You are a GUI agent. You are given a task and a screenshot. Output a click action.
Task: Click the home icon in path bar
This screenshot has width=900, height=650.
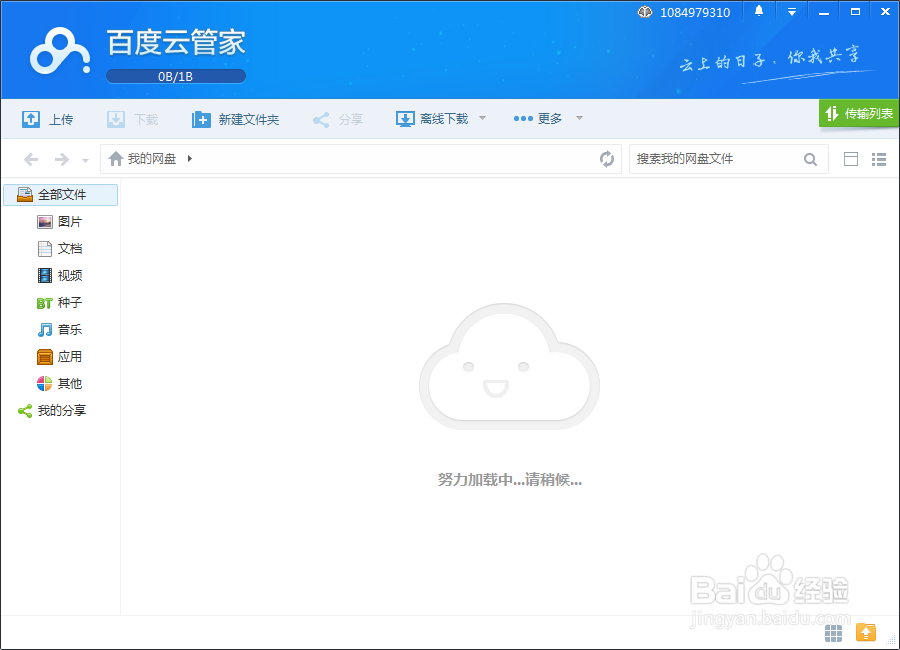(116, 158)
